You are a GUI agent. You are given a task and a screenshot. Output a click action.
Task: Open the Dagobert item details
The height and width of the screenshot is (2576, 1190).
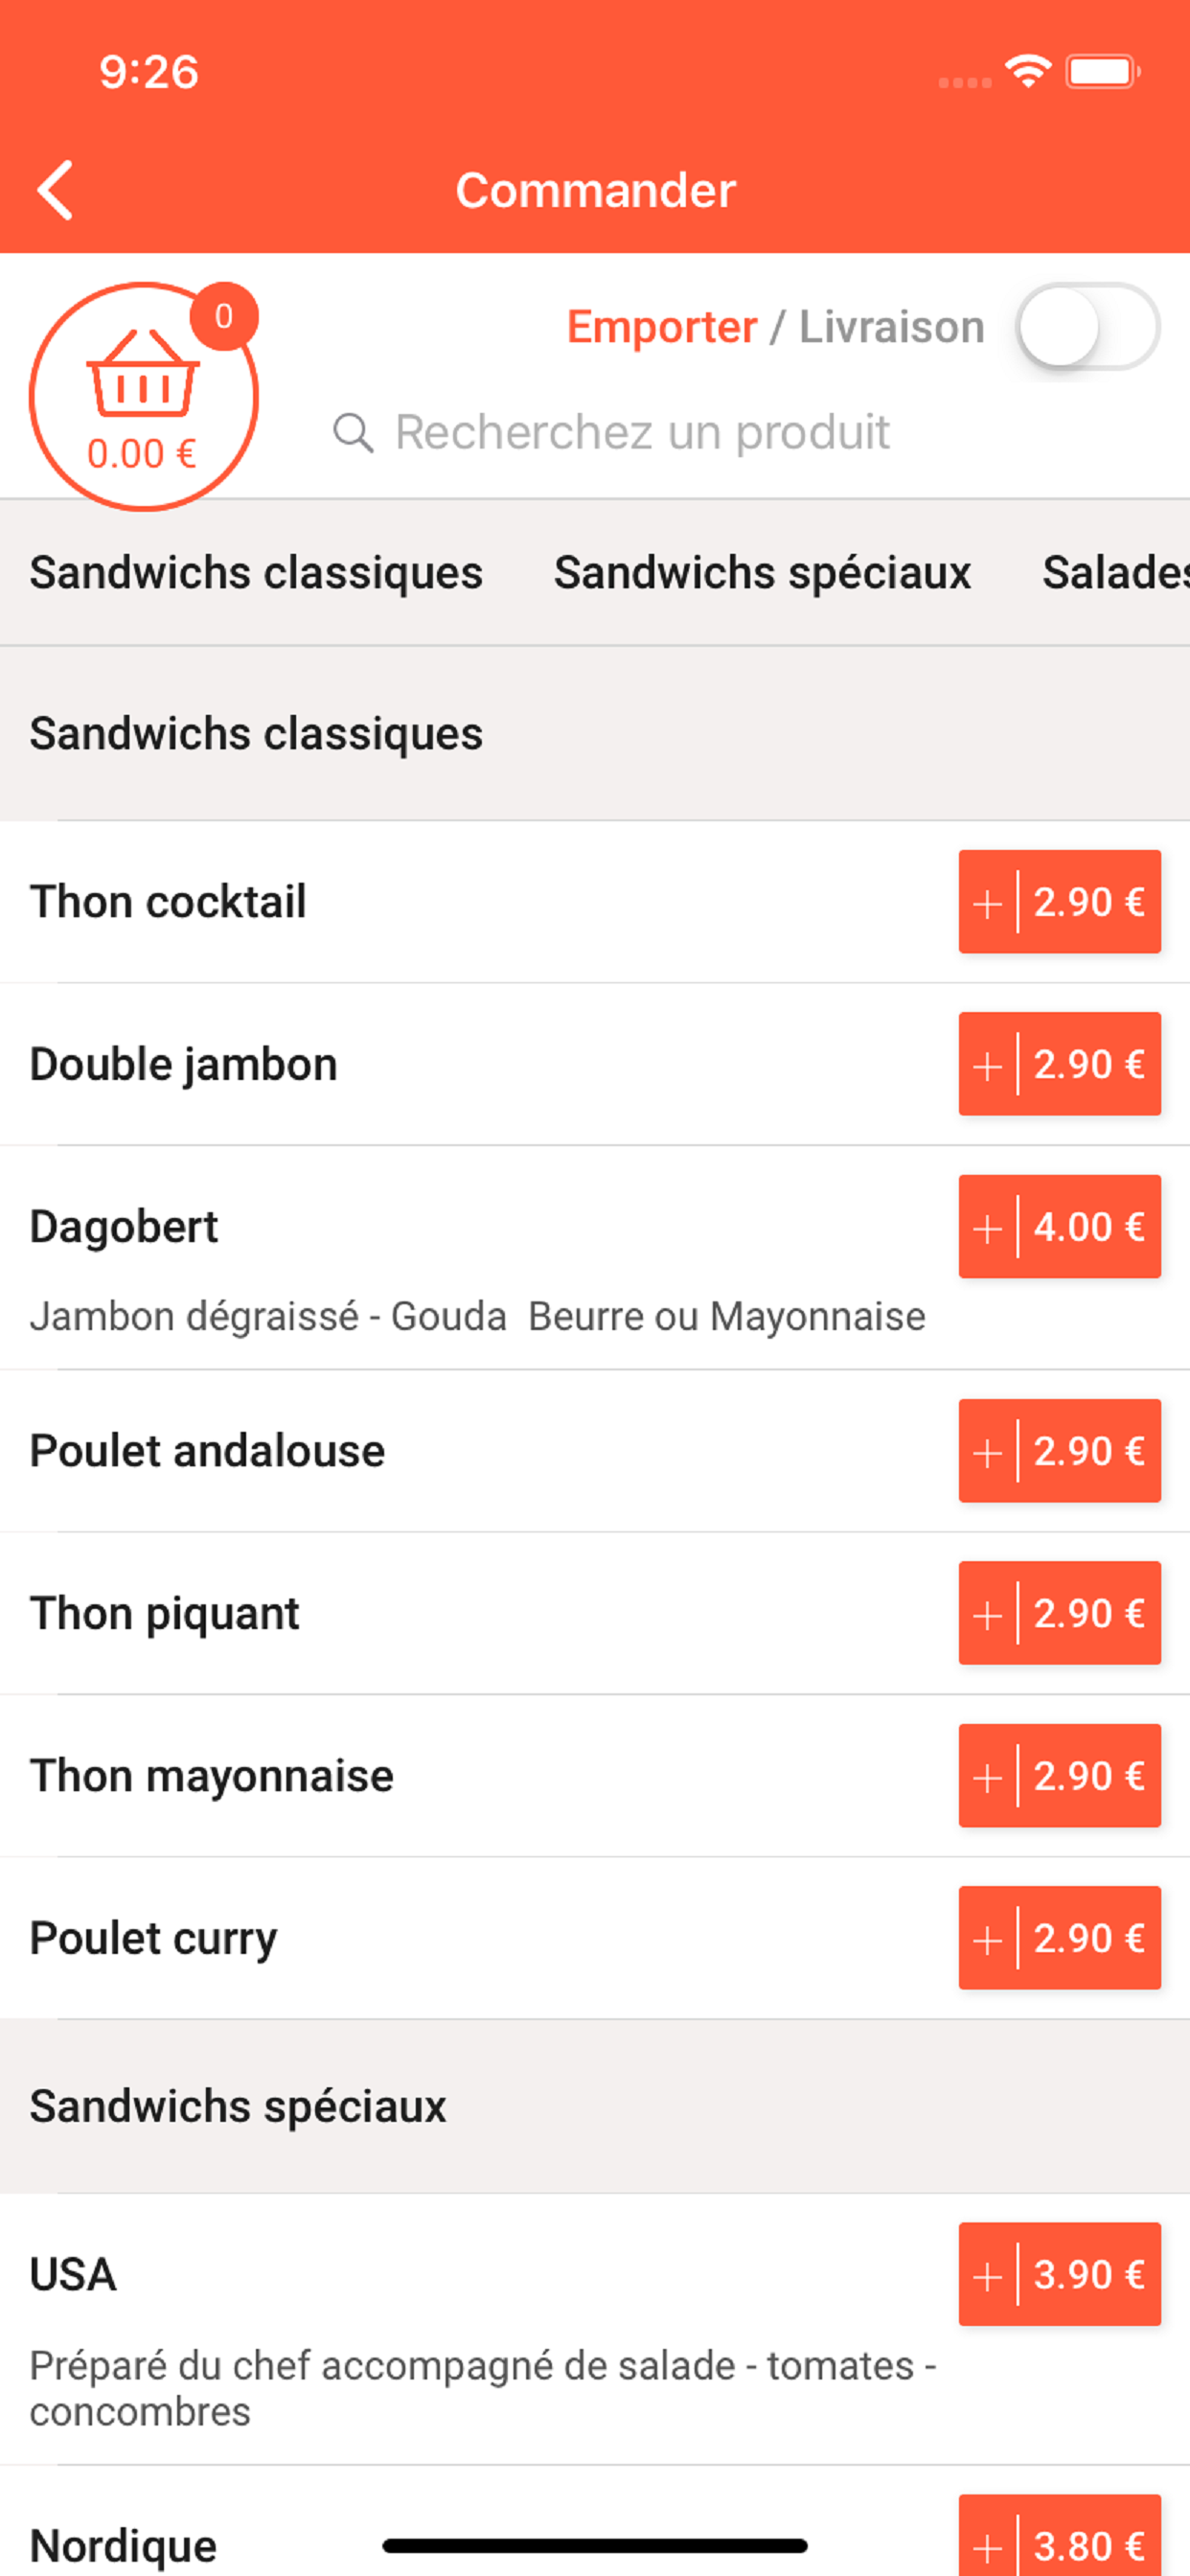[x=124, y=1227]
